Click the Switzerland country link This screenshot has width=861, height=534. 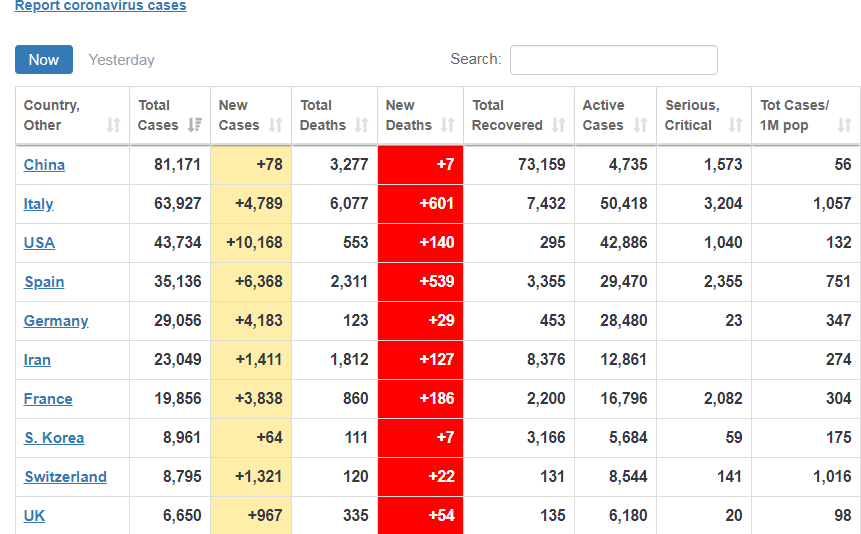65,477
